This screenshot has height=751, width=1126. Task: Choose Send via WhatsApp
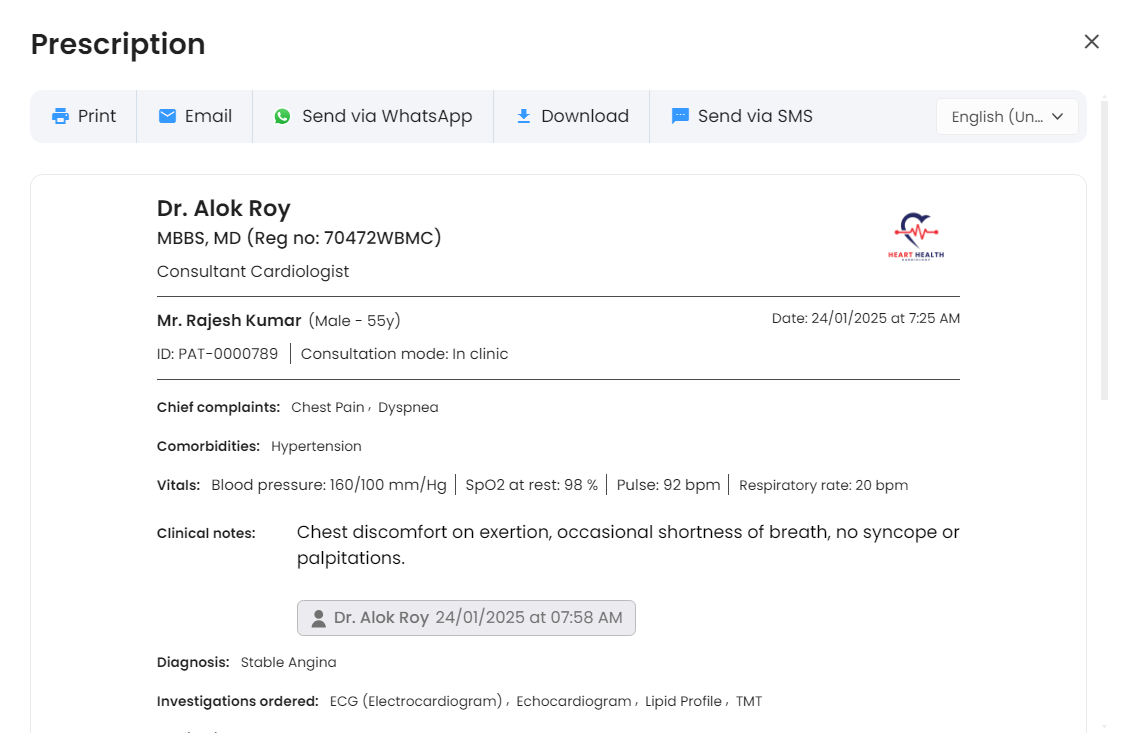tap(386, 116)
